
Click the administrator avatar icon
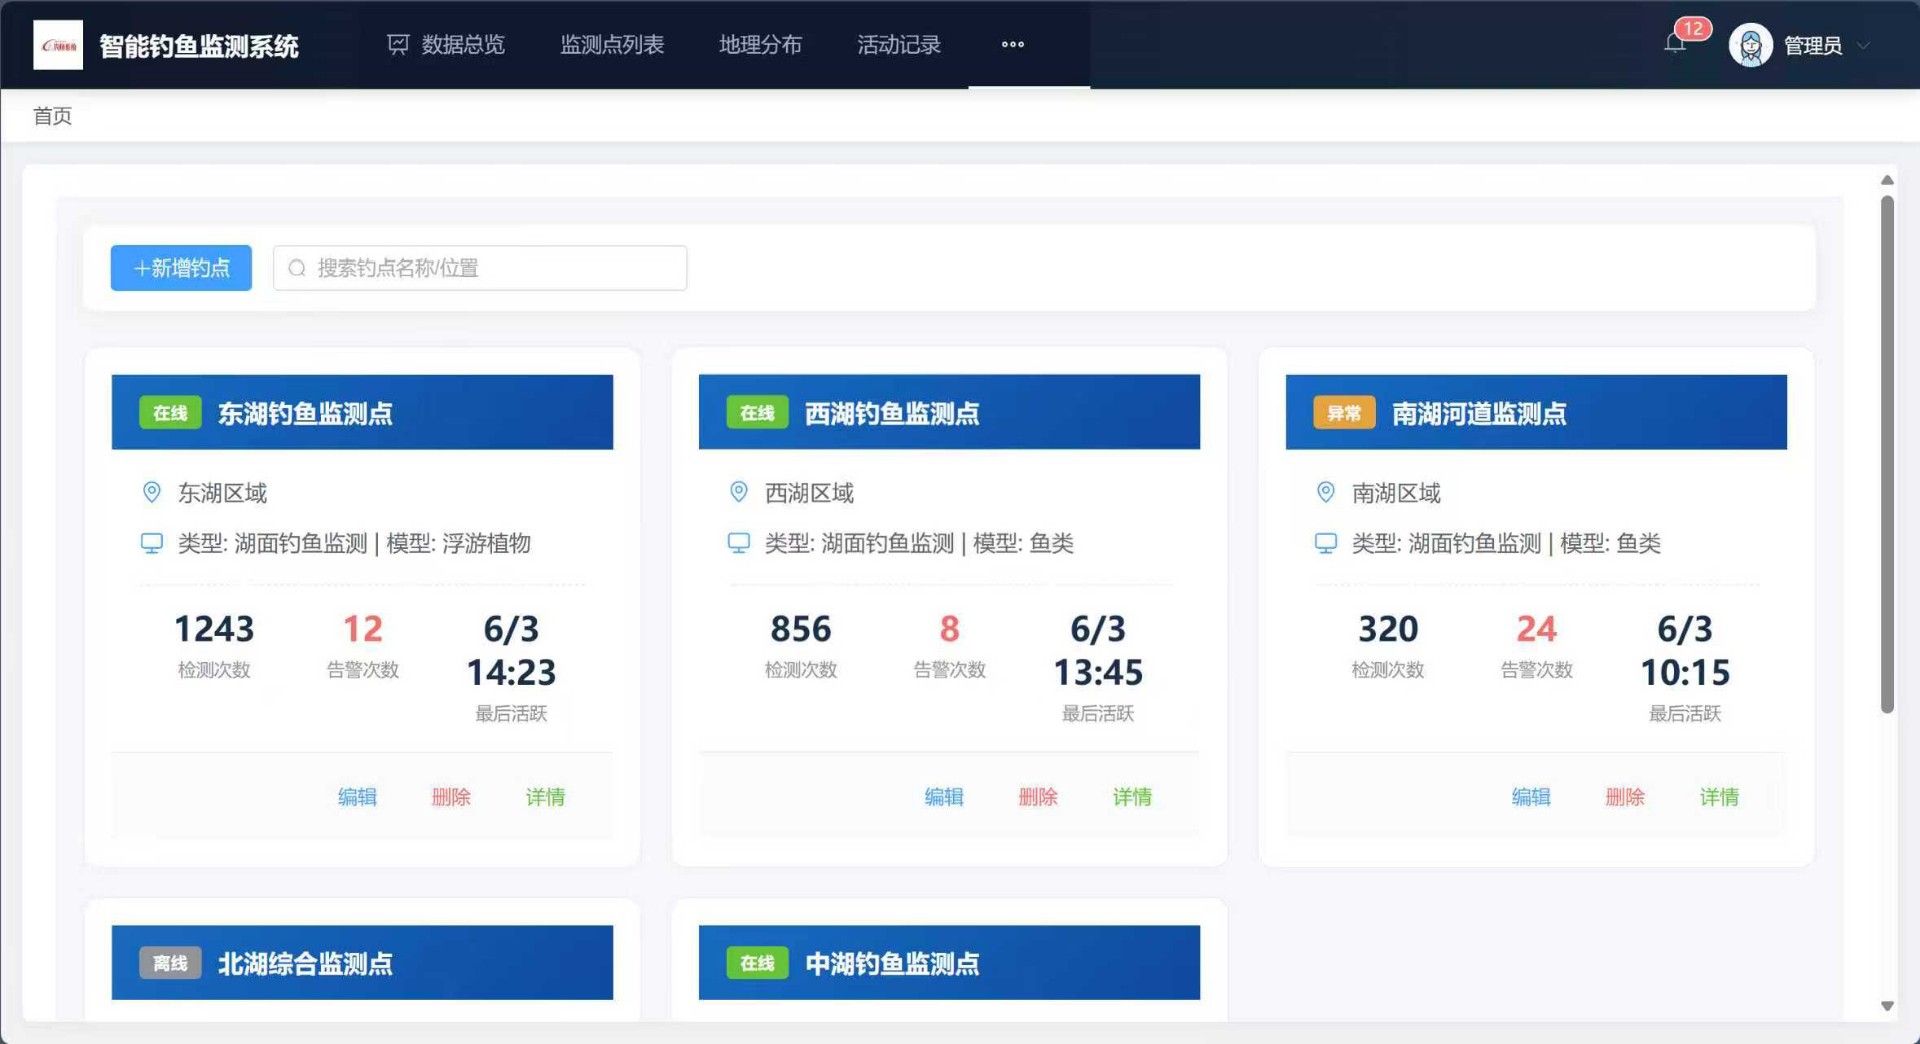1750,46
